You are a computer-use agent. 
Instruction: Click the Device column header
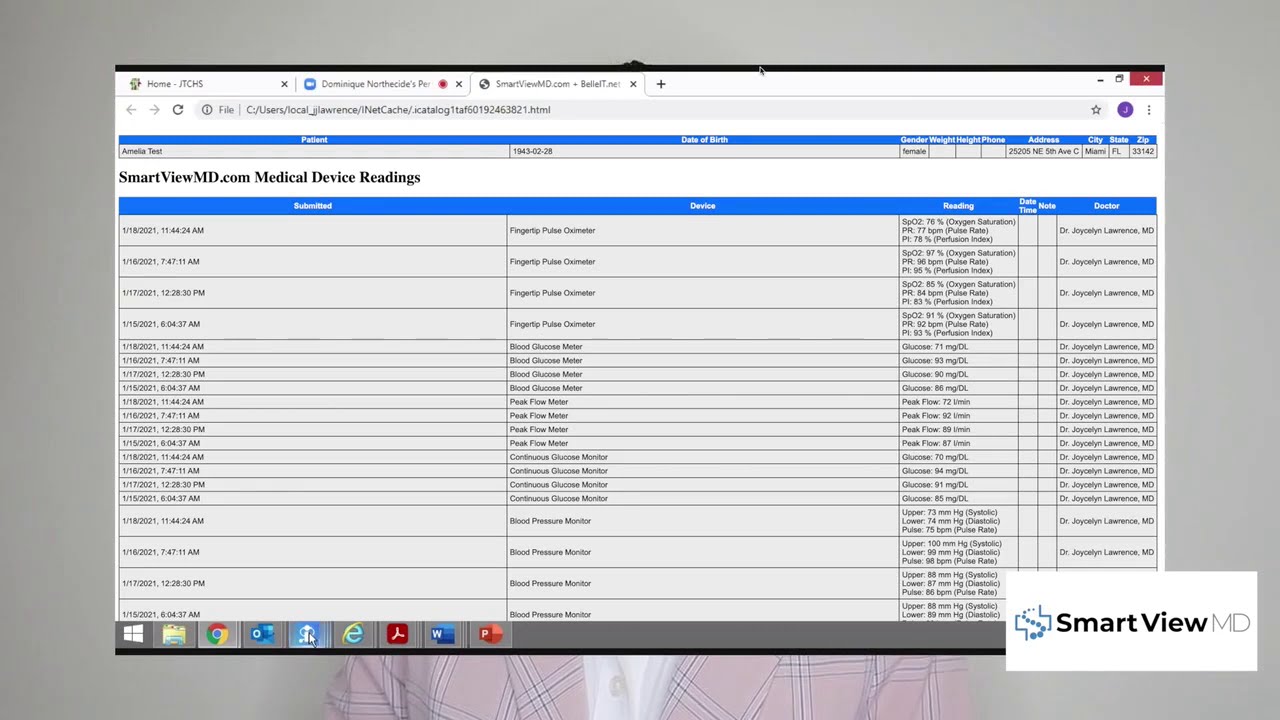703,206
